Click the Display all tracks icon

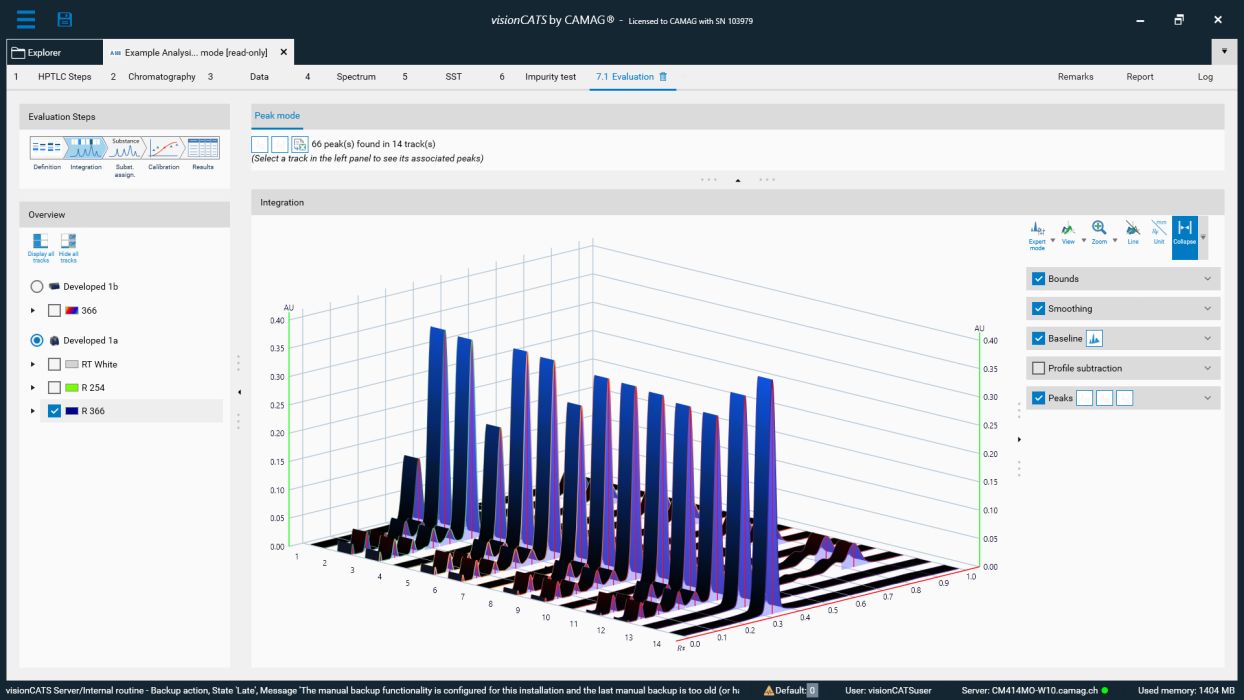(39, 243)
